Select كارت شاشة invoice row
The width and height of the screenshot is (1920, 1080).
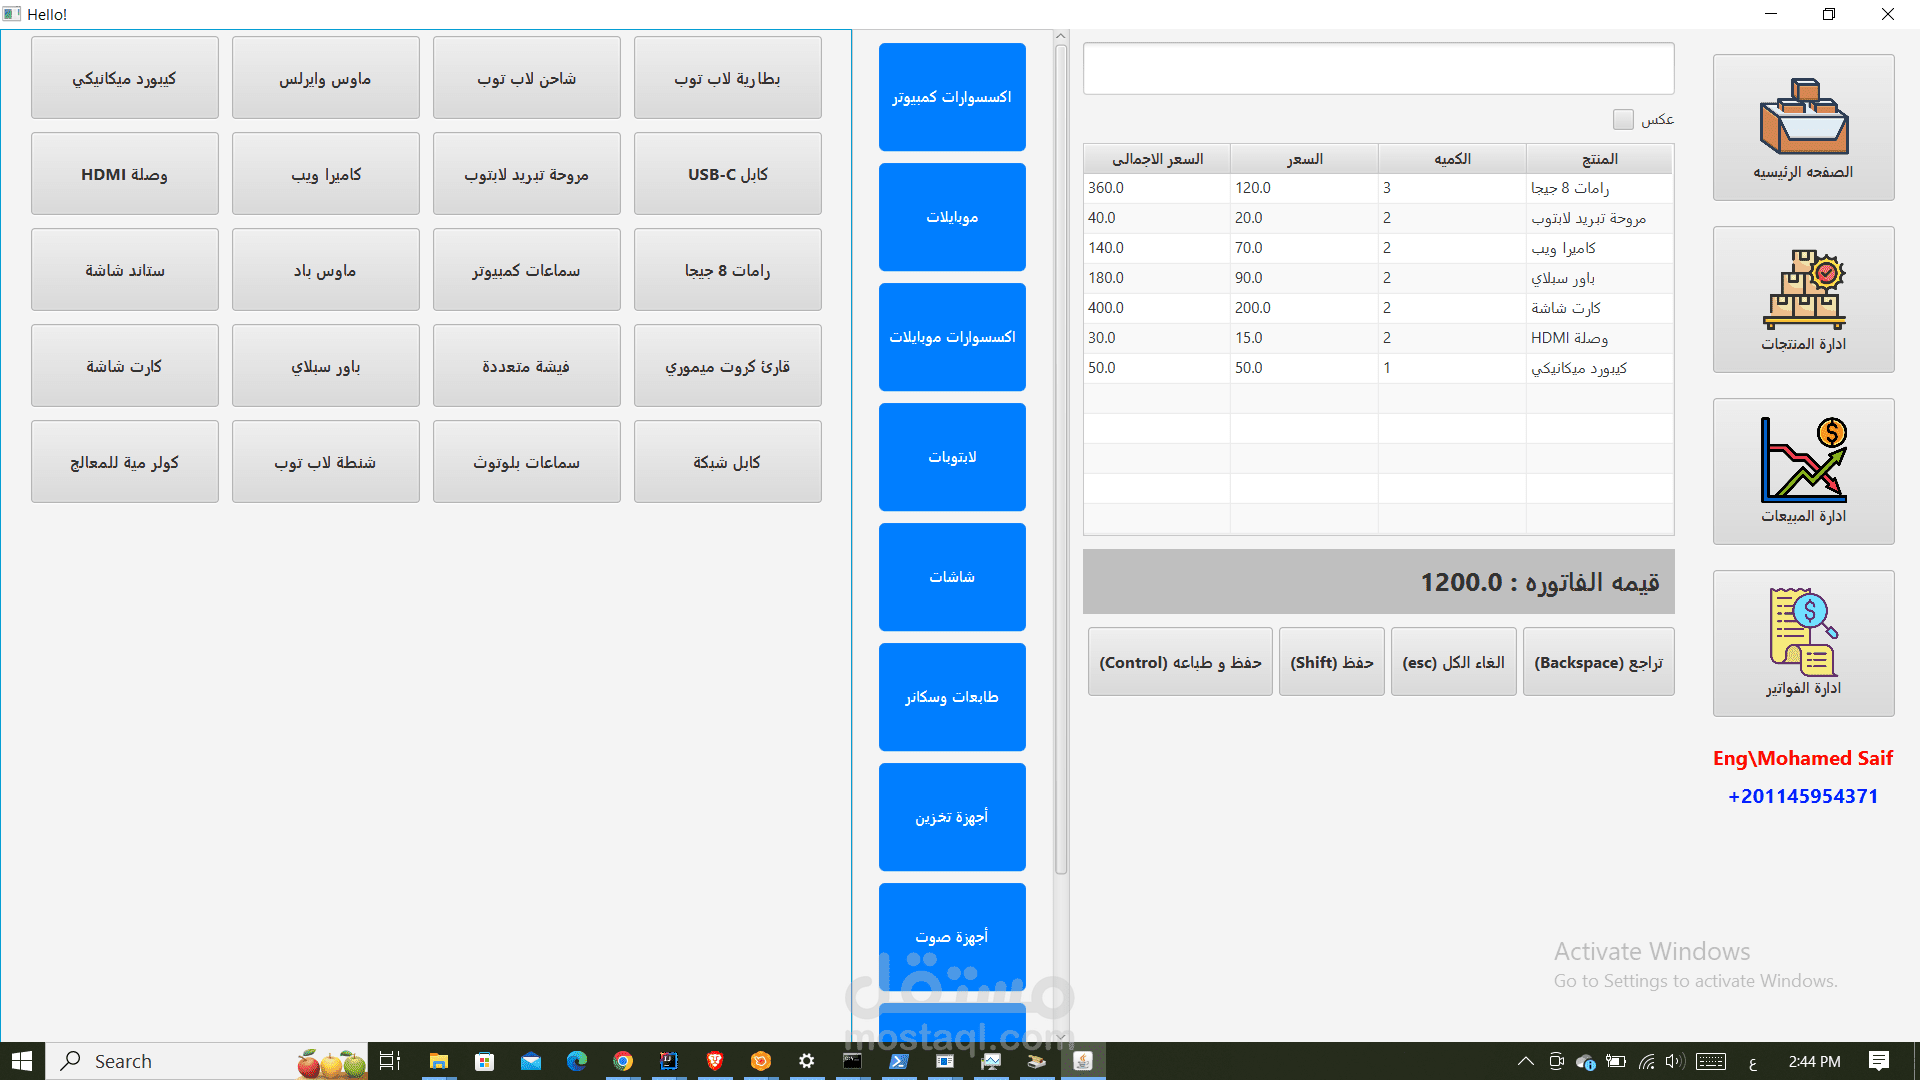click(1378, 308)
